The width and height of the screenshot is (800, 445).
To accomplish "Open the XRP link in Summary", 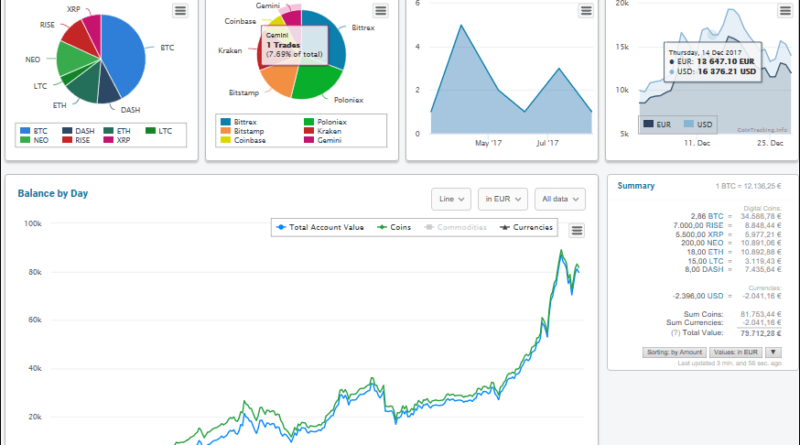I will point(715,234).
